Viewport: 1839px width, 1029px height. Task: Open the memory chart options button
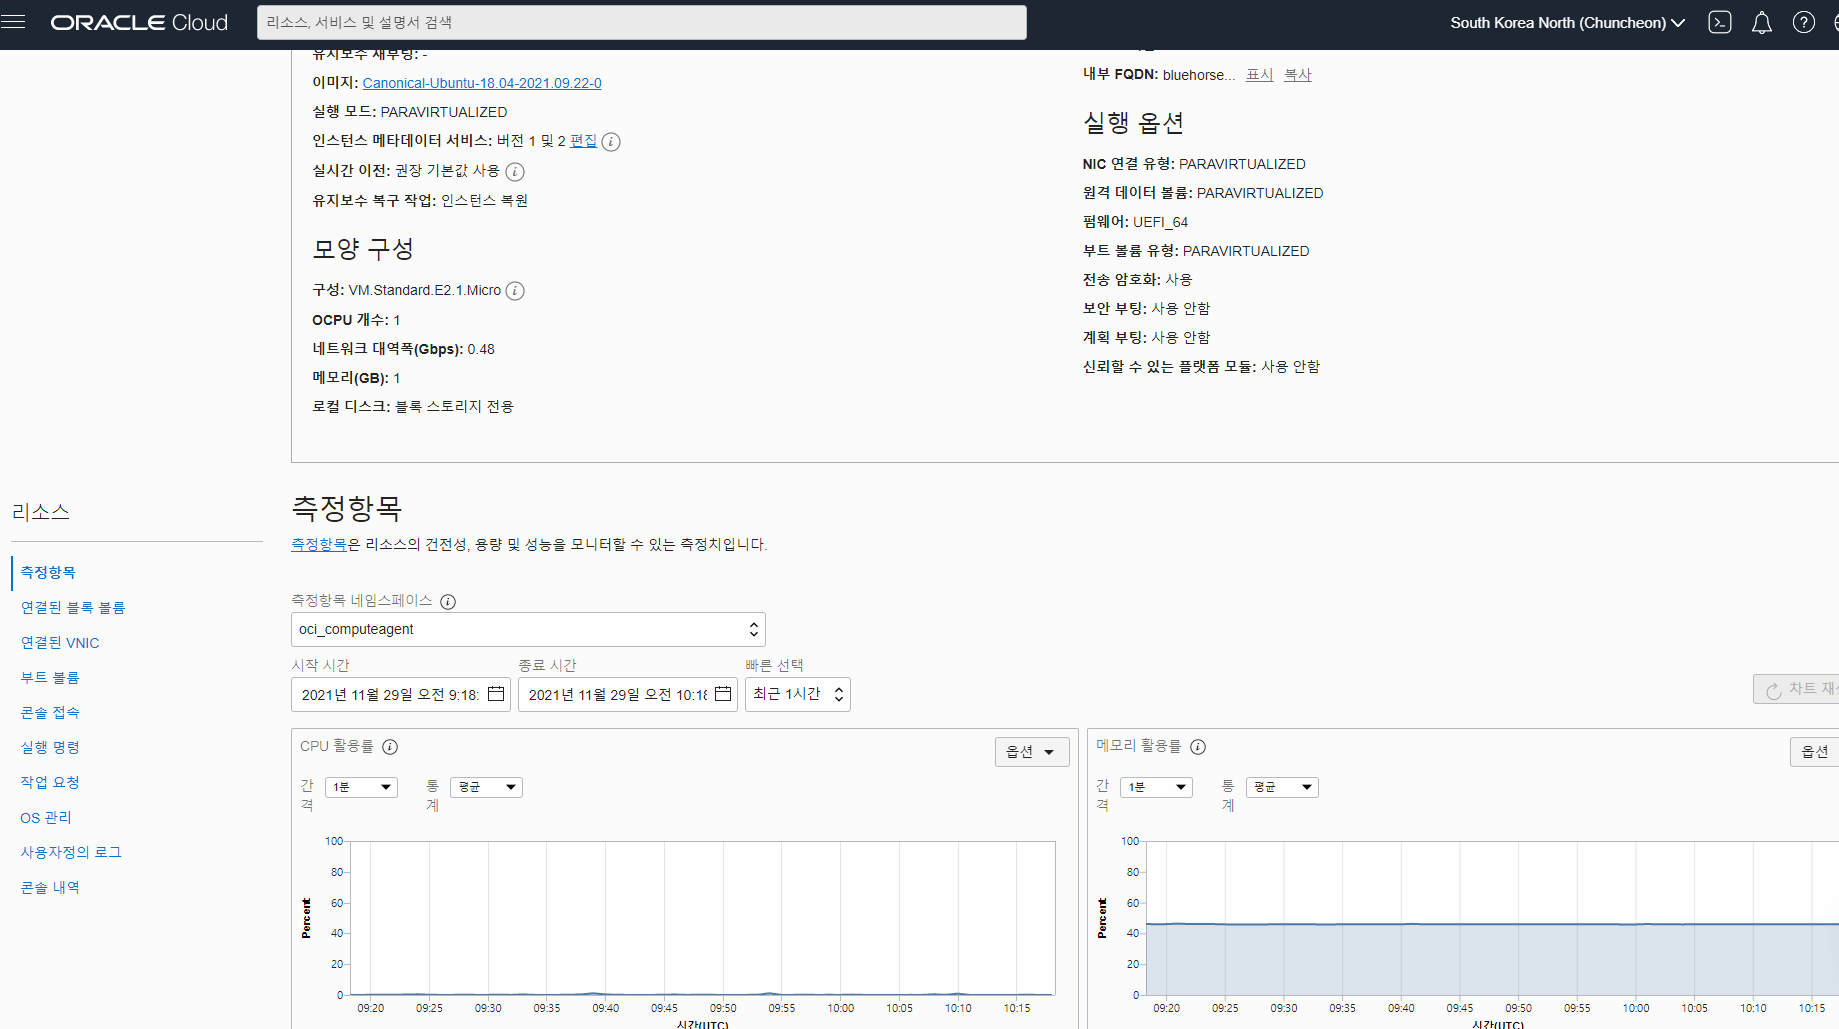coord(1814,752)
